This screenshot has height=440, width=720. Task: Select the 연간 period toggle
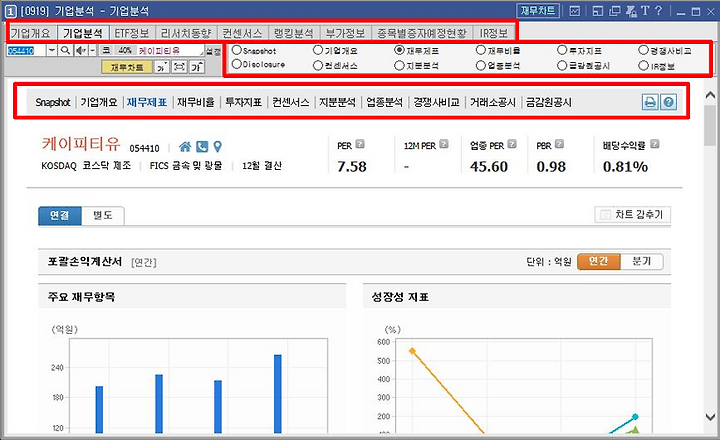tap(599, 261)
